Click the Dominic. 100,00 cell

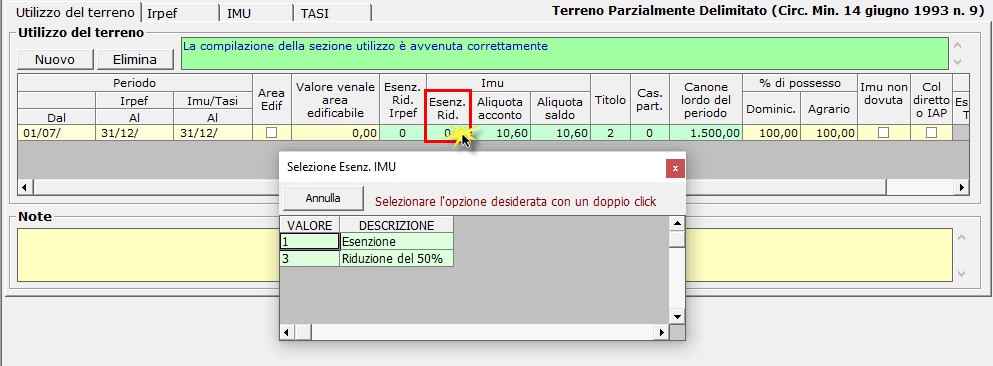[771, 133]
